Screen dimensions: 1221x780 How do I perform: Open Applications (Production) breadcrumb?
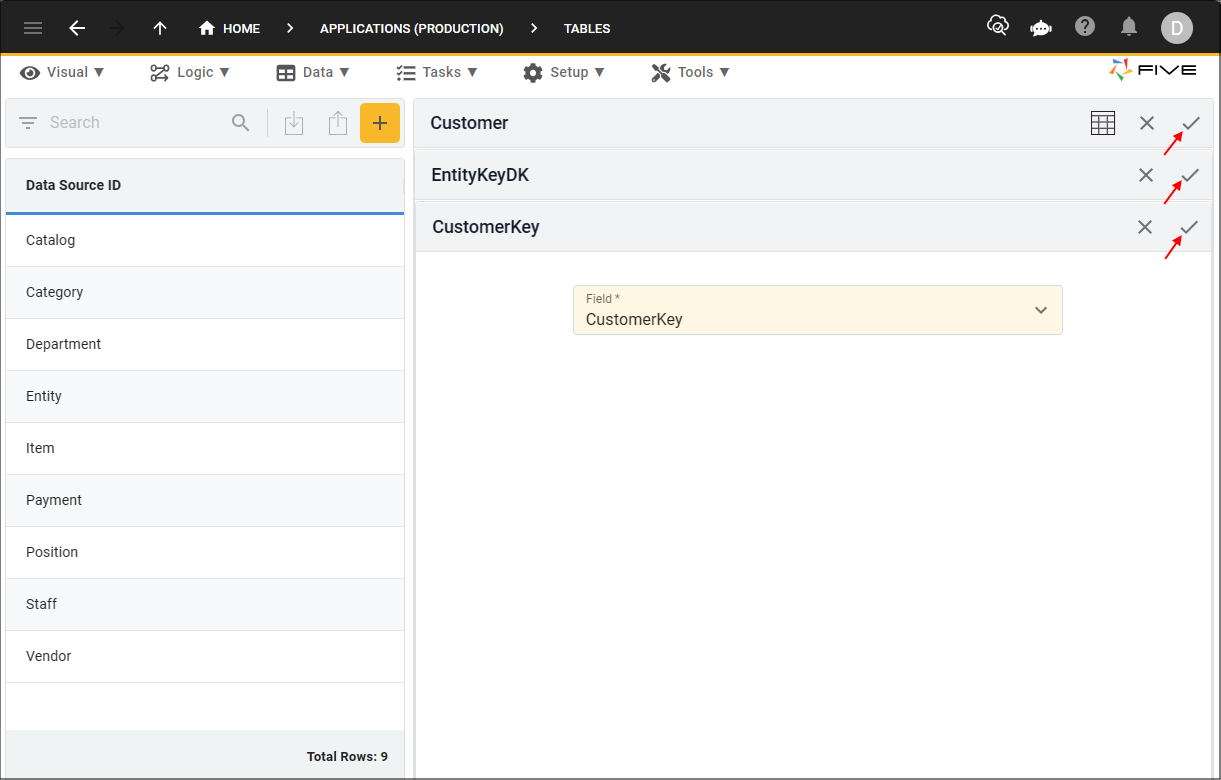click(411, 28)
